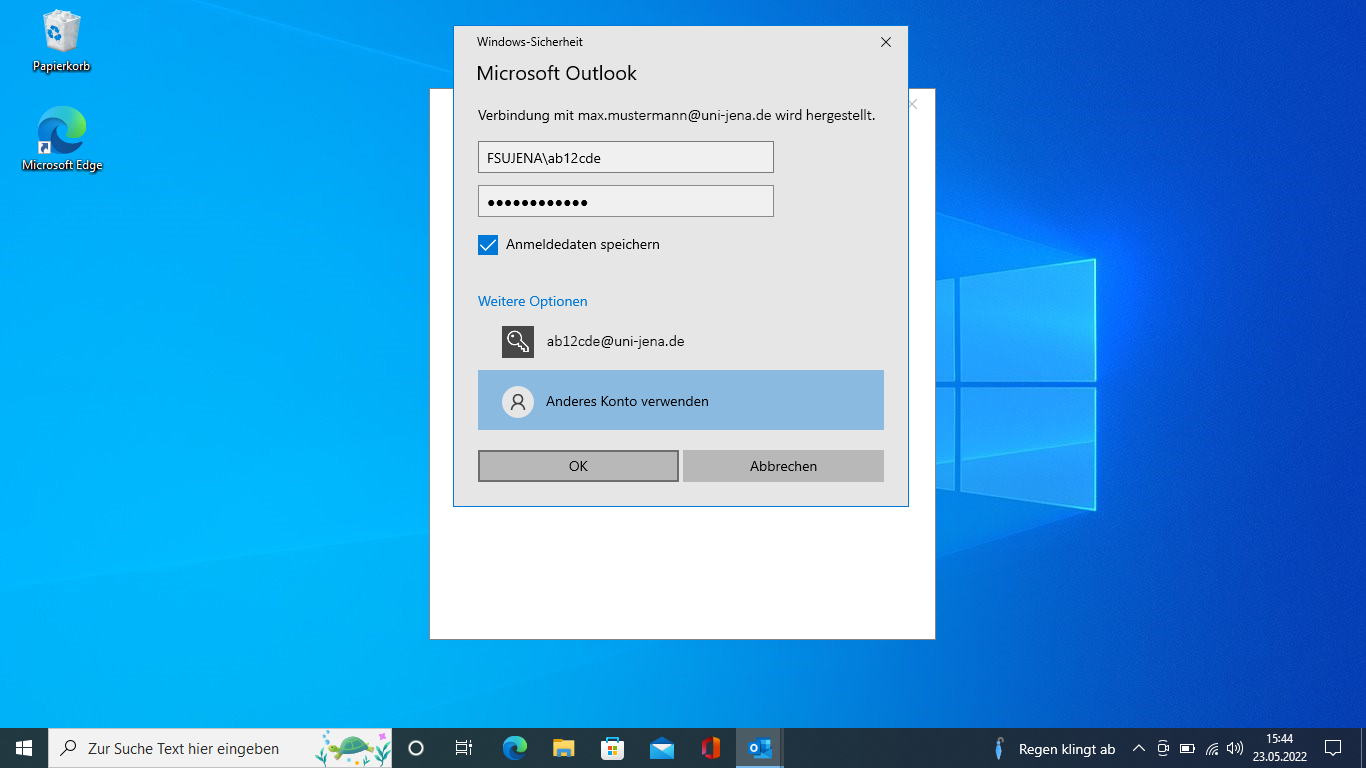This screenshot has width=1366, height=768.
Task: Open the weather widget 'Regen klingt ab'
Action: [x=1054, y=749]
